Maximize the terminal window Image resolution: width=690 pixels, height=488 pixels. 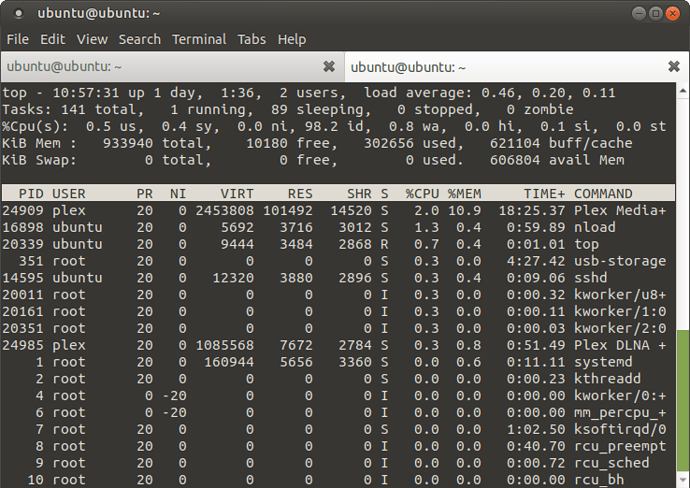tap(656, 14)
